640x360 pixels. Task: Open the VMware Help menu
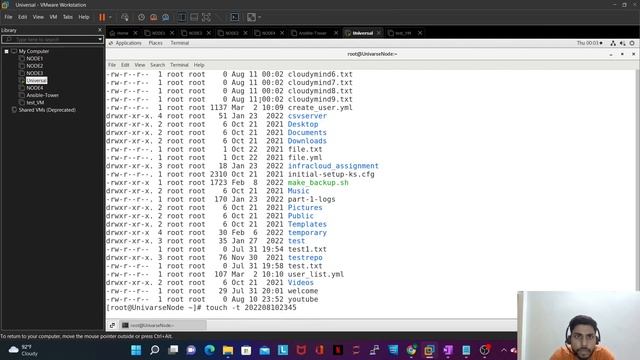pos(84,17)
